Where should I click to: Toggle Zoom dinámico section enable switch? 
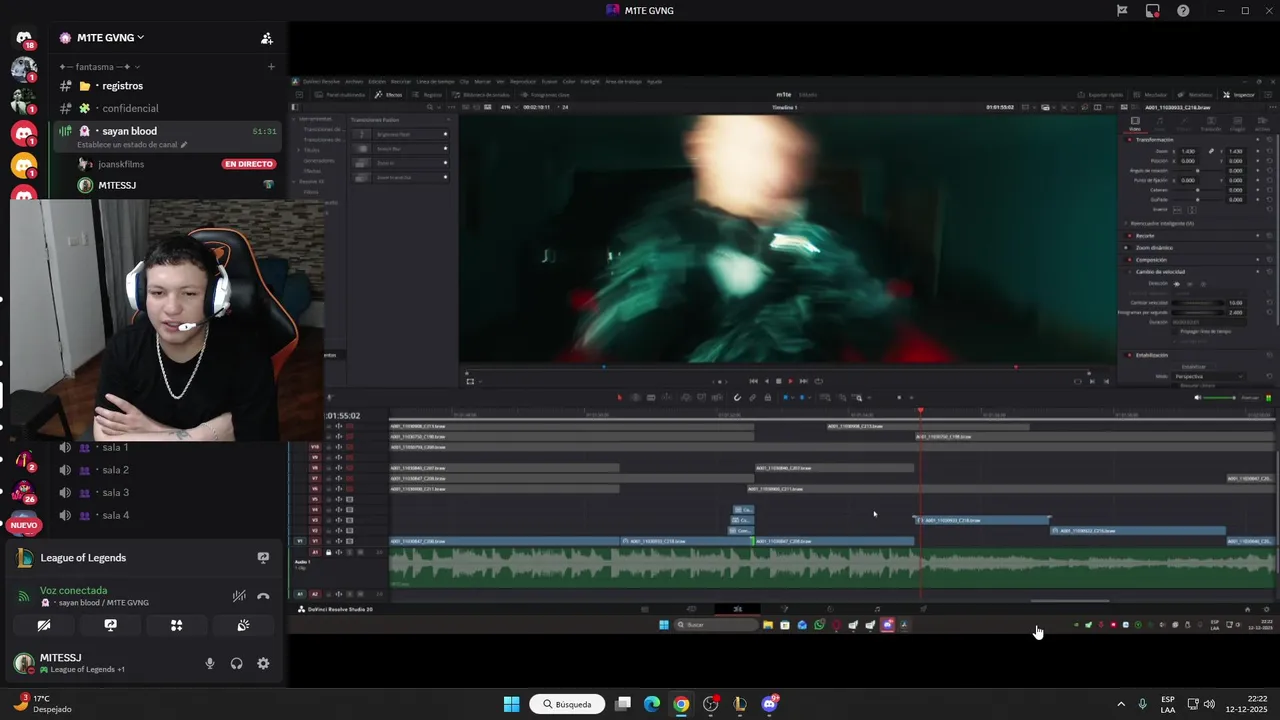[x=1126, y=248]
